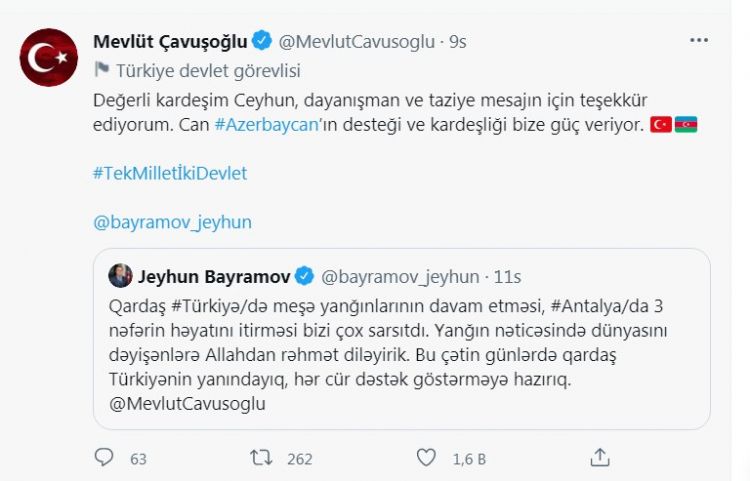
Task: Open the #TekMilletİkiDevlet hashtag link
Action: click(169, 172)
